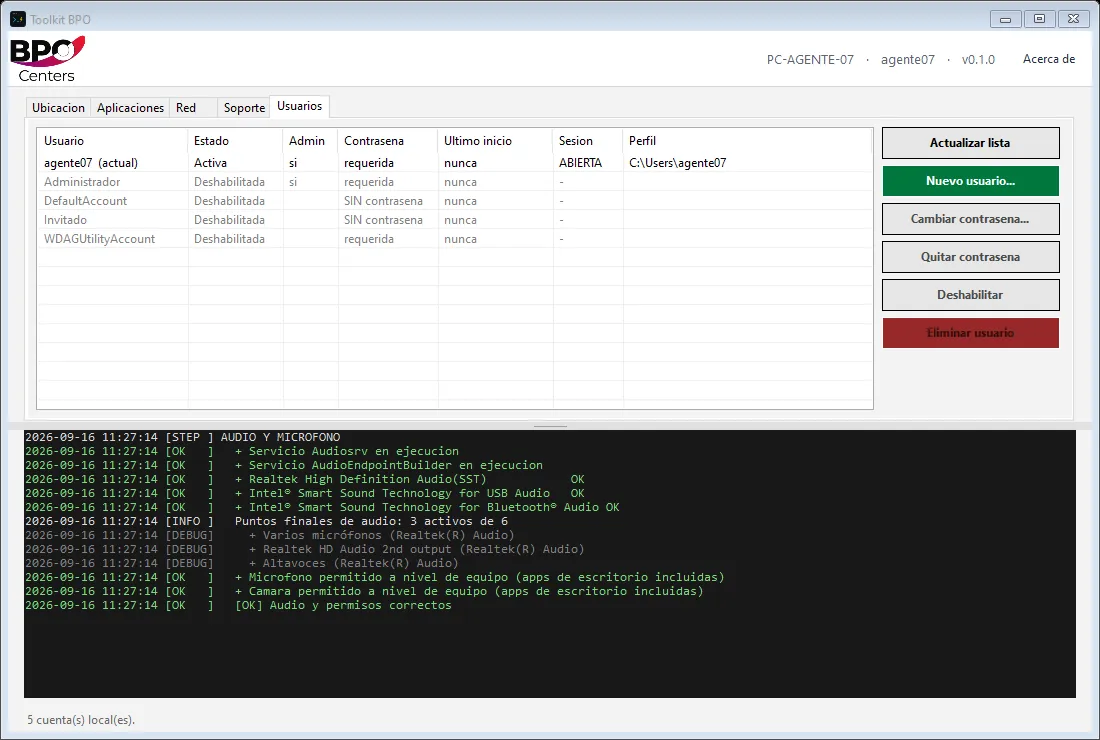The height and width of the screenshot is (740, 1100).
Task: Click the 'Altavoces (Realtek(R) Audio)' debug line
Action: (x=242, y=563)
